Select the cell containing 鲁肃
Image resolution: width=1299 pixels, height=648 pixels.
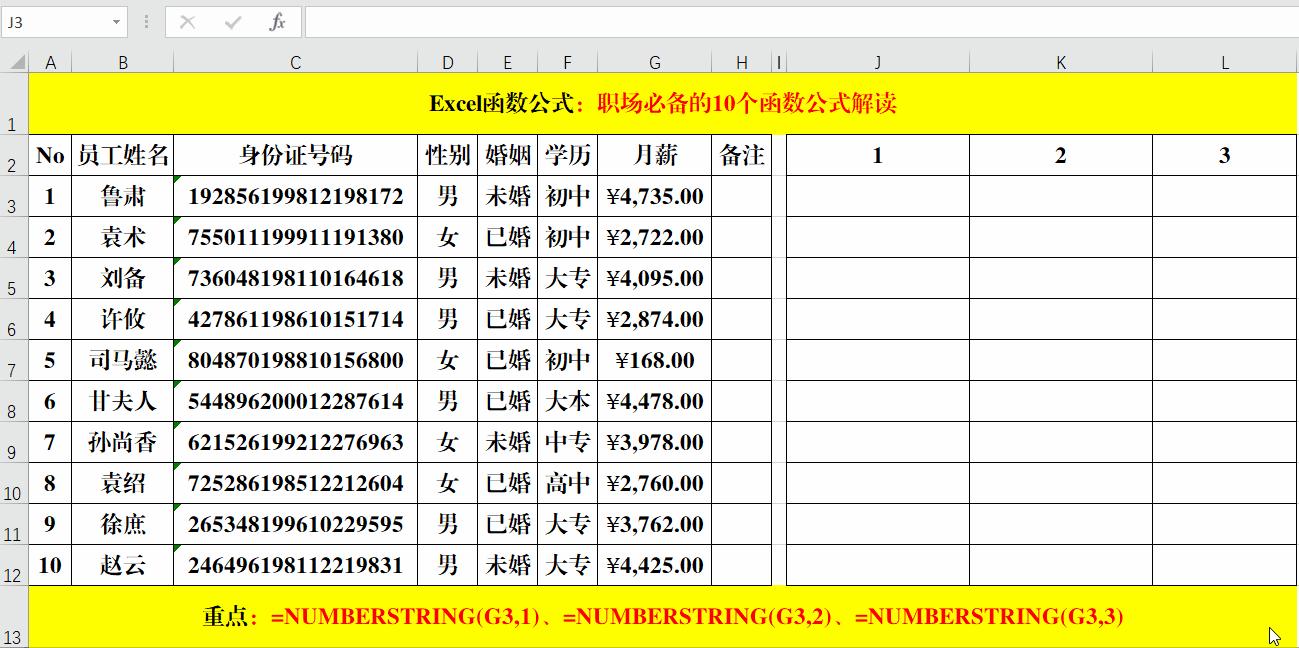pyautogui.click(x=124, y=196)
